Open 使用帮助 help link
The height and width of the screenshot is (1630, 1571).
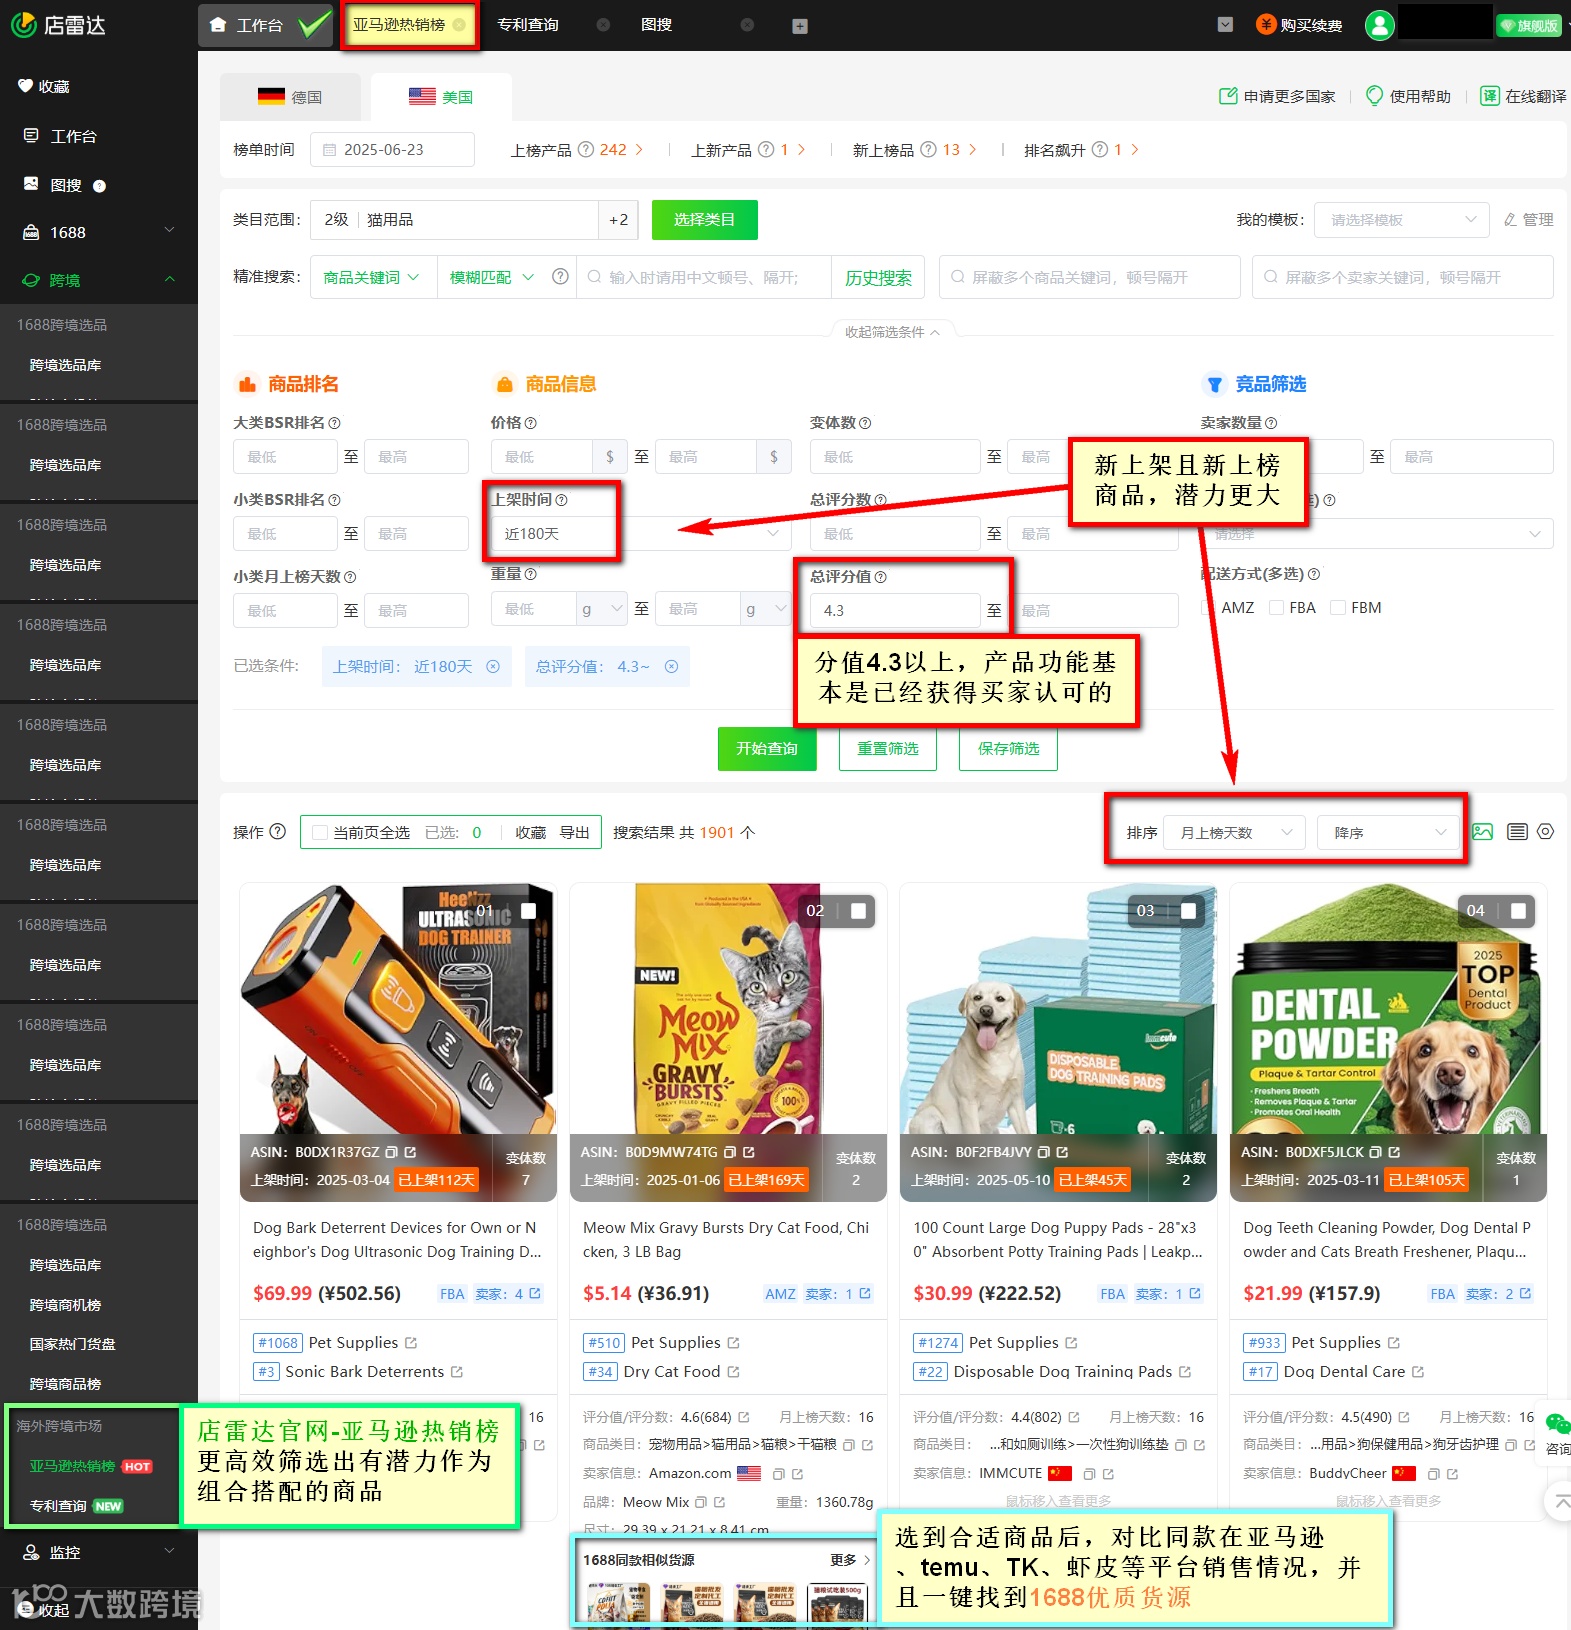pos(1408,96)
